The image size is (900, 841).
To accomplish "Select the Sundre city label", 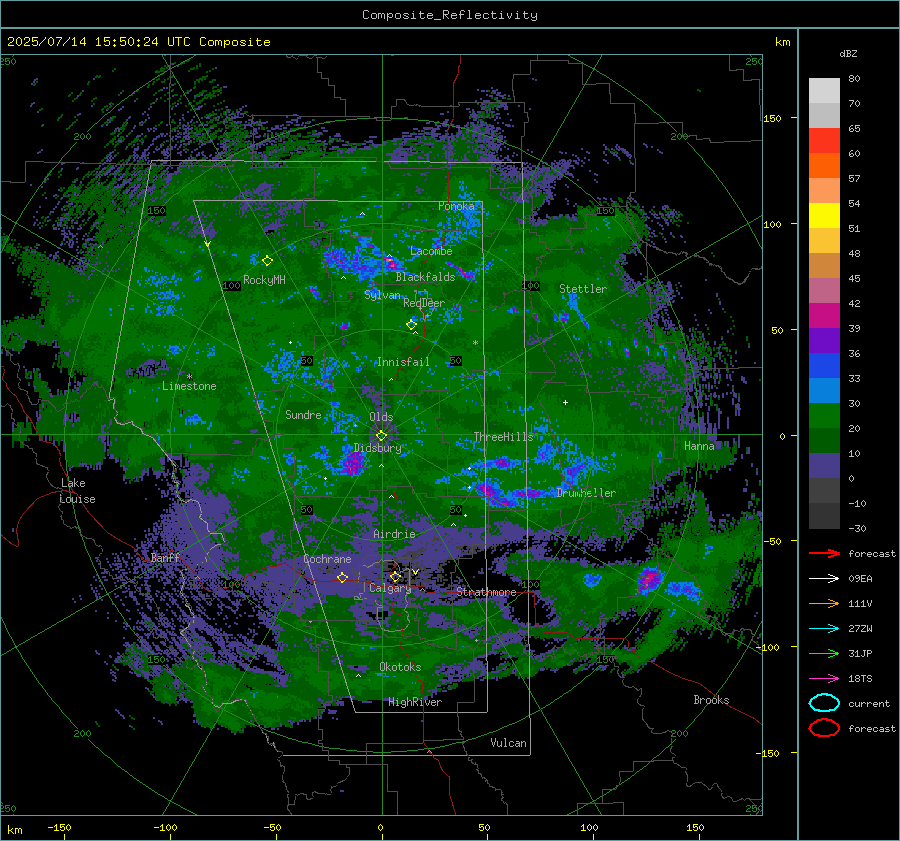I will click(303, 414).
